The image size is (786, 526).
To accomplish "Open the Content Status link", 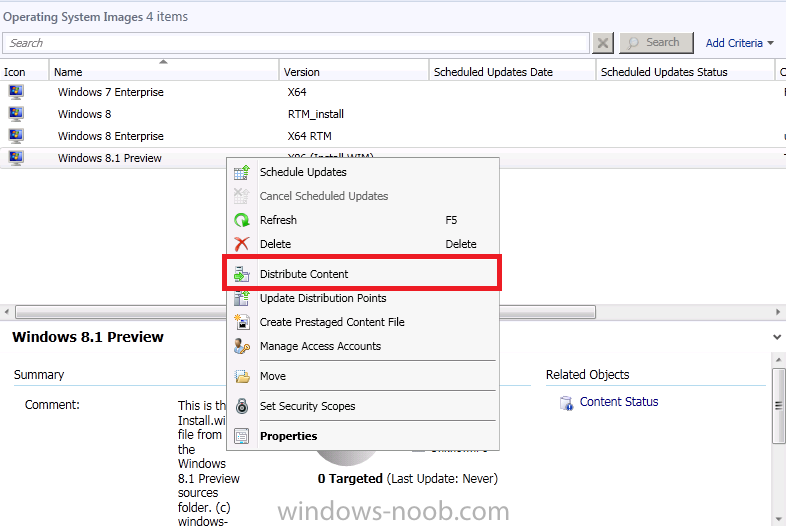I will [619, 402].
